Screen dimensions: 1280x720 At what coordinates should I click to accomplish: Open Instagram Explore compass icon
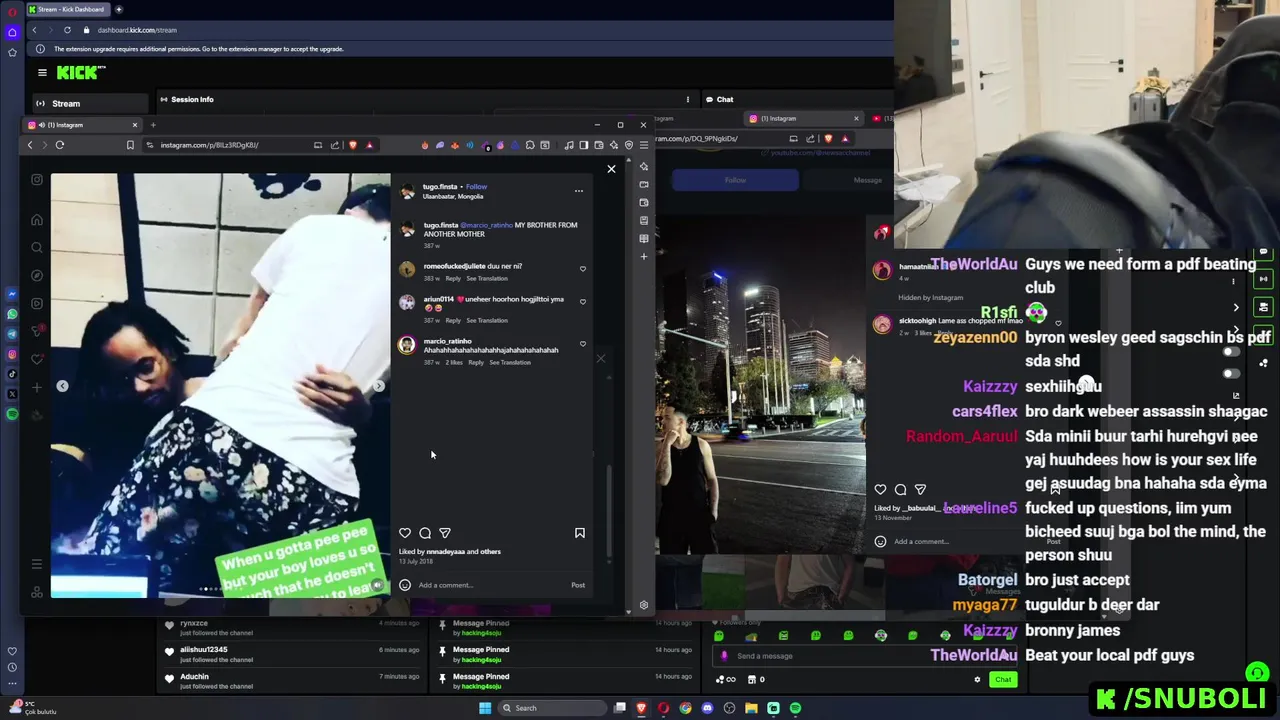point(37,276)
